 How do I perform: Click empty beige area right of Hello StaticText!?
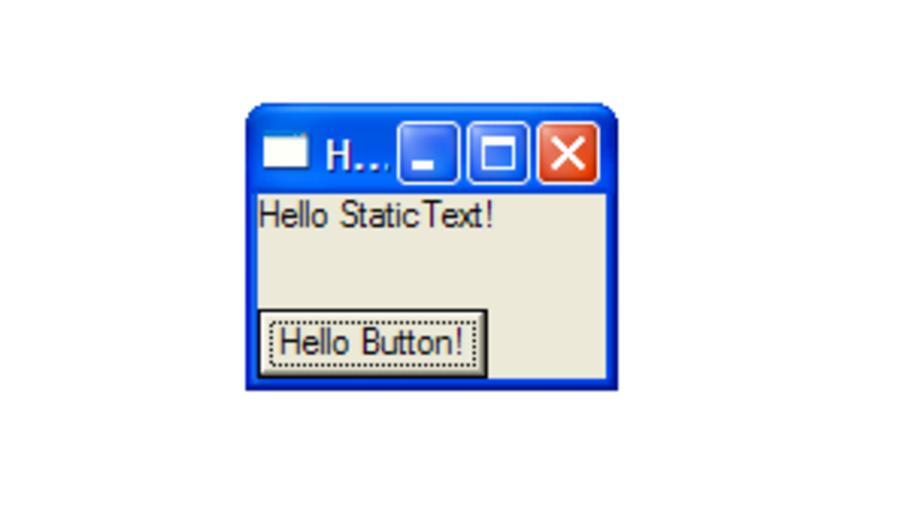click(x=550, y=215)
